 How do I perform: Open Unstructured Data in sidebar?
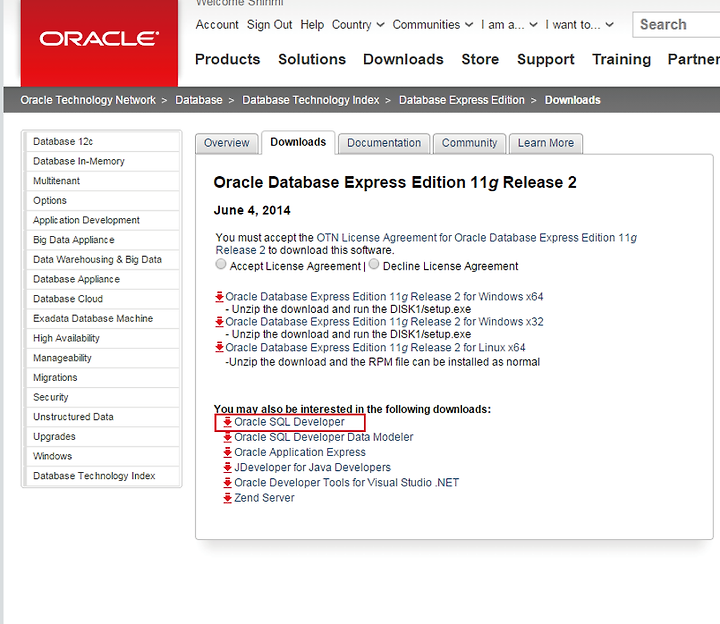(x=103, y=417)
